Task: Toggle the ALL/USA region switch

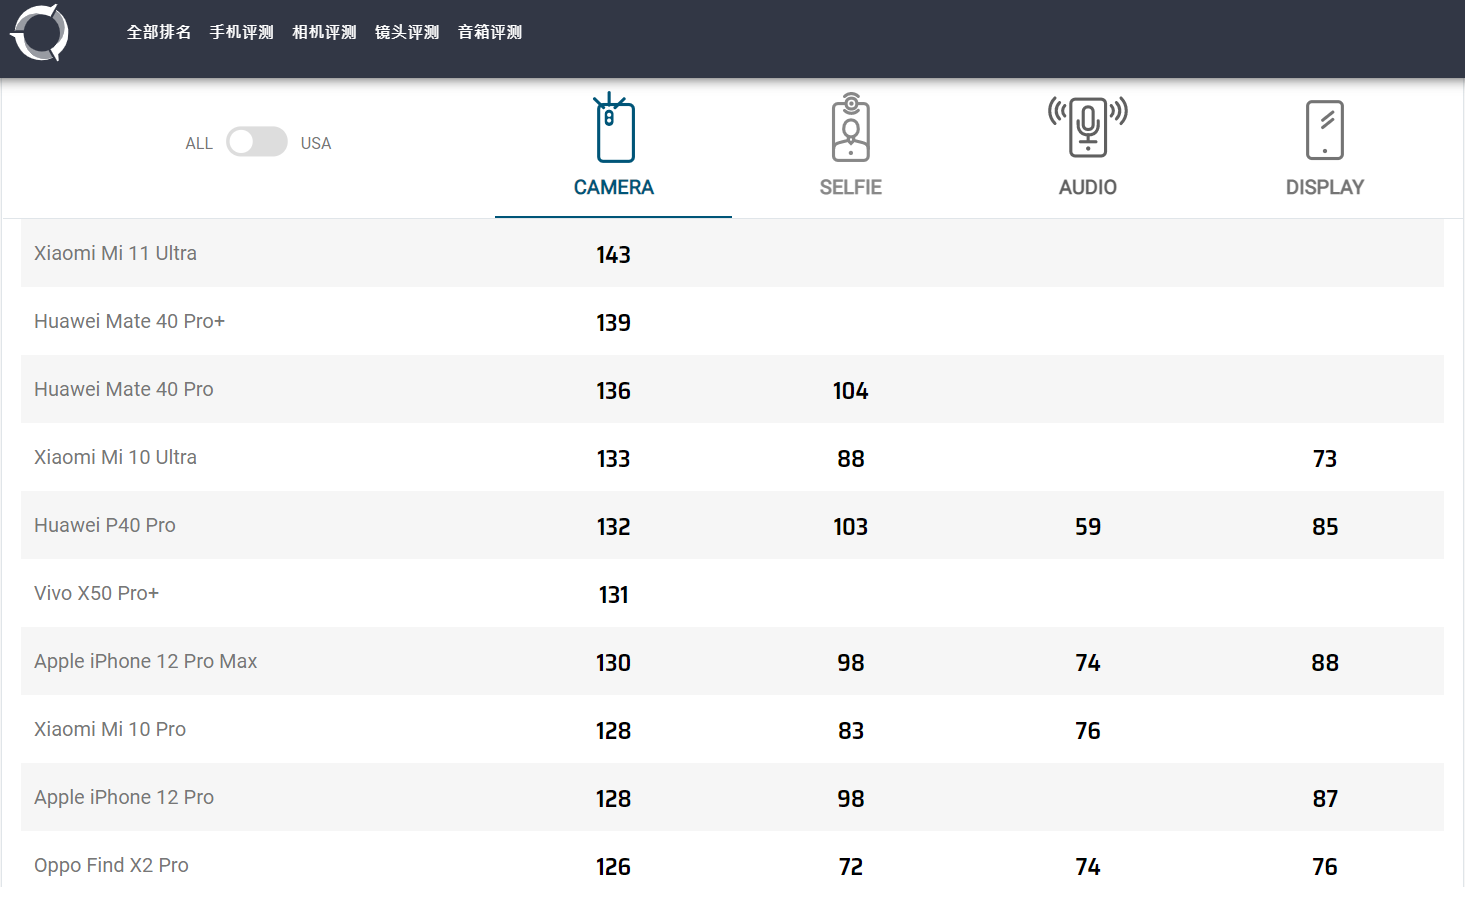Action: point(257,142)
